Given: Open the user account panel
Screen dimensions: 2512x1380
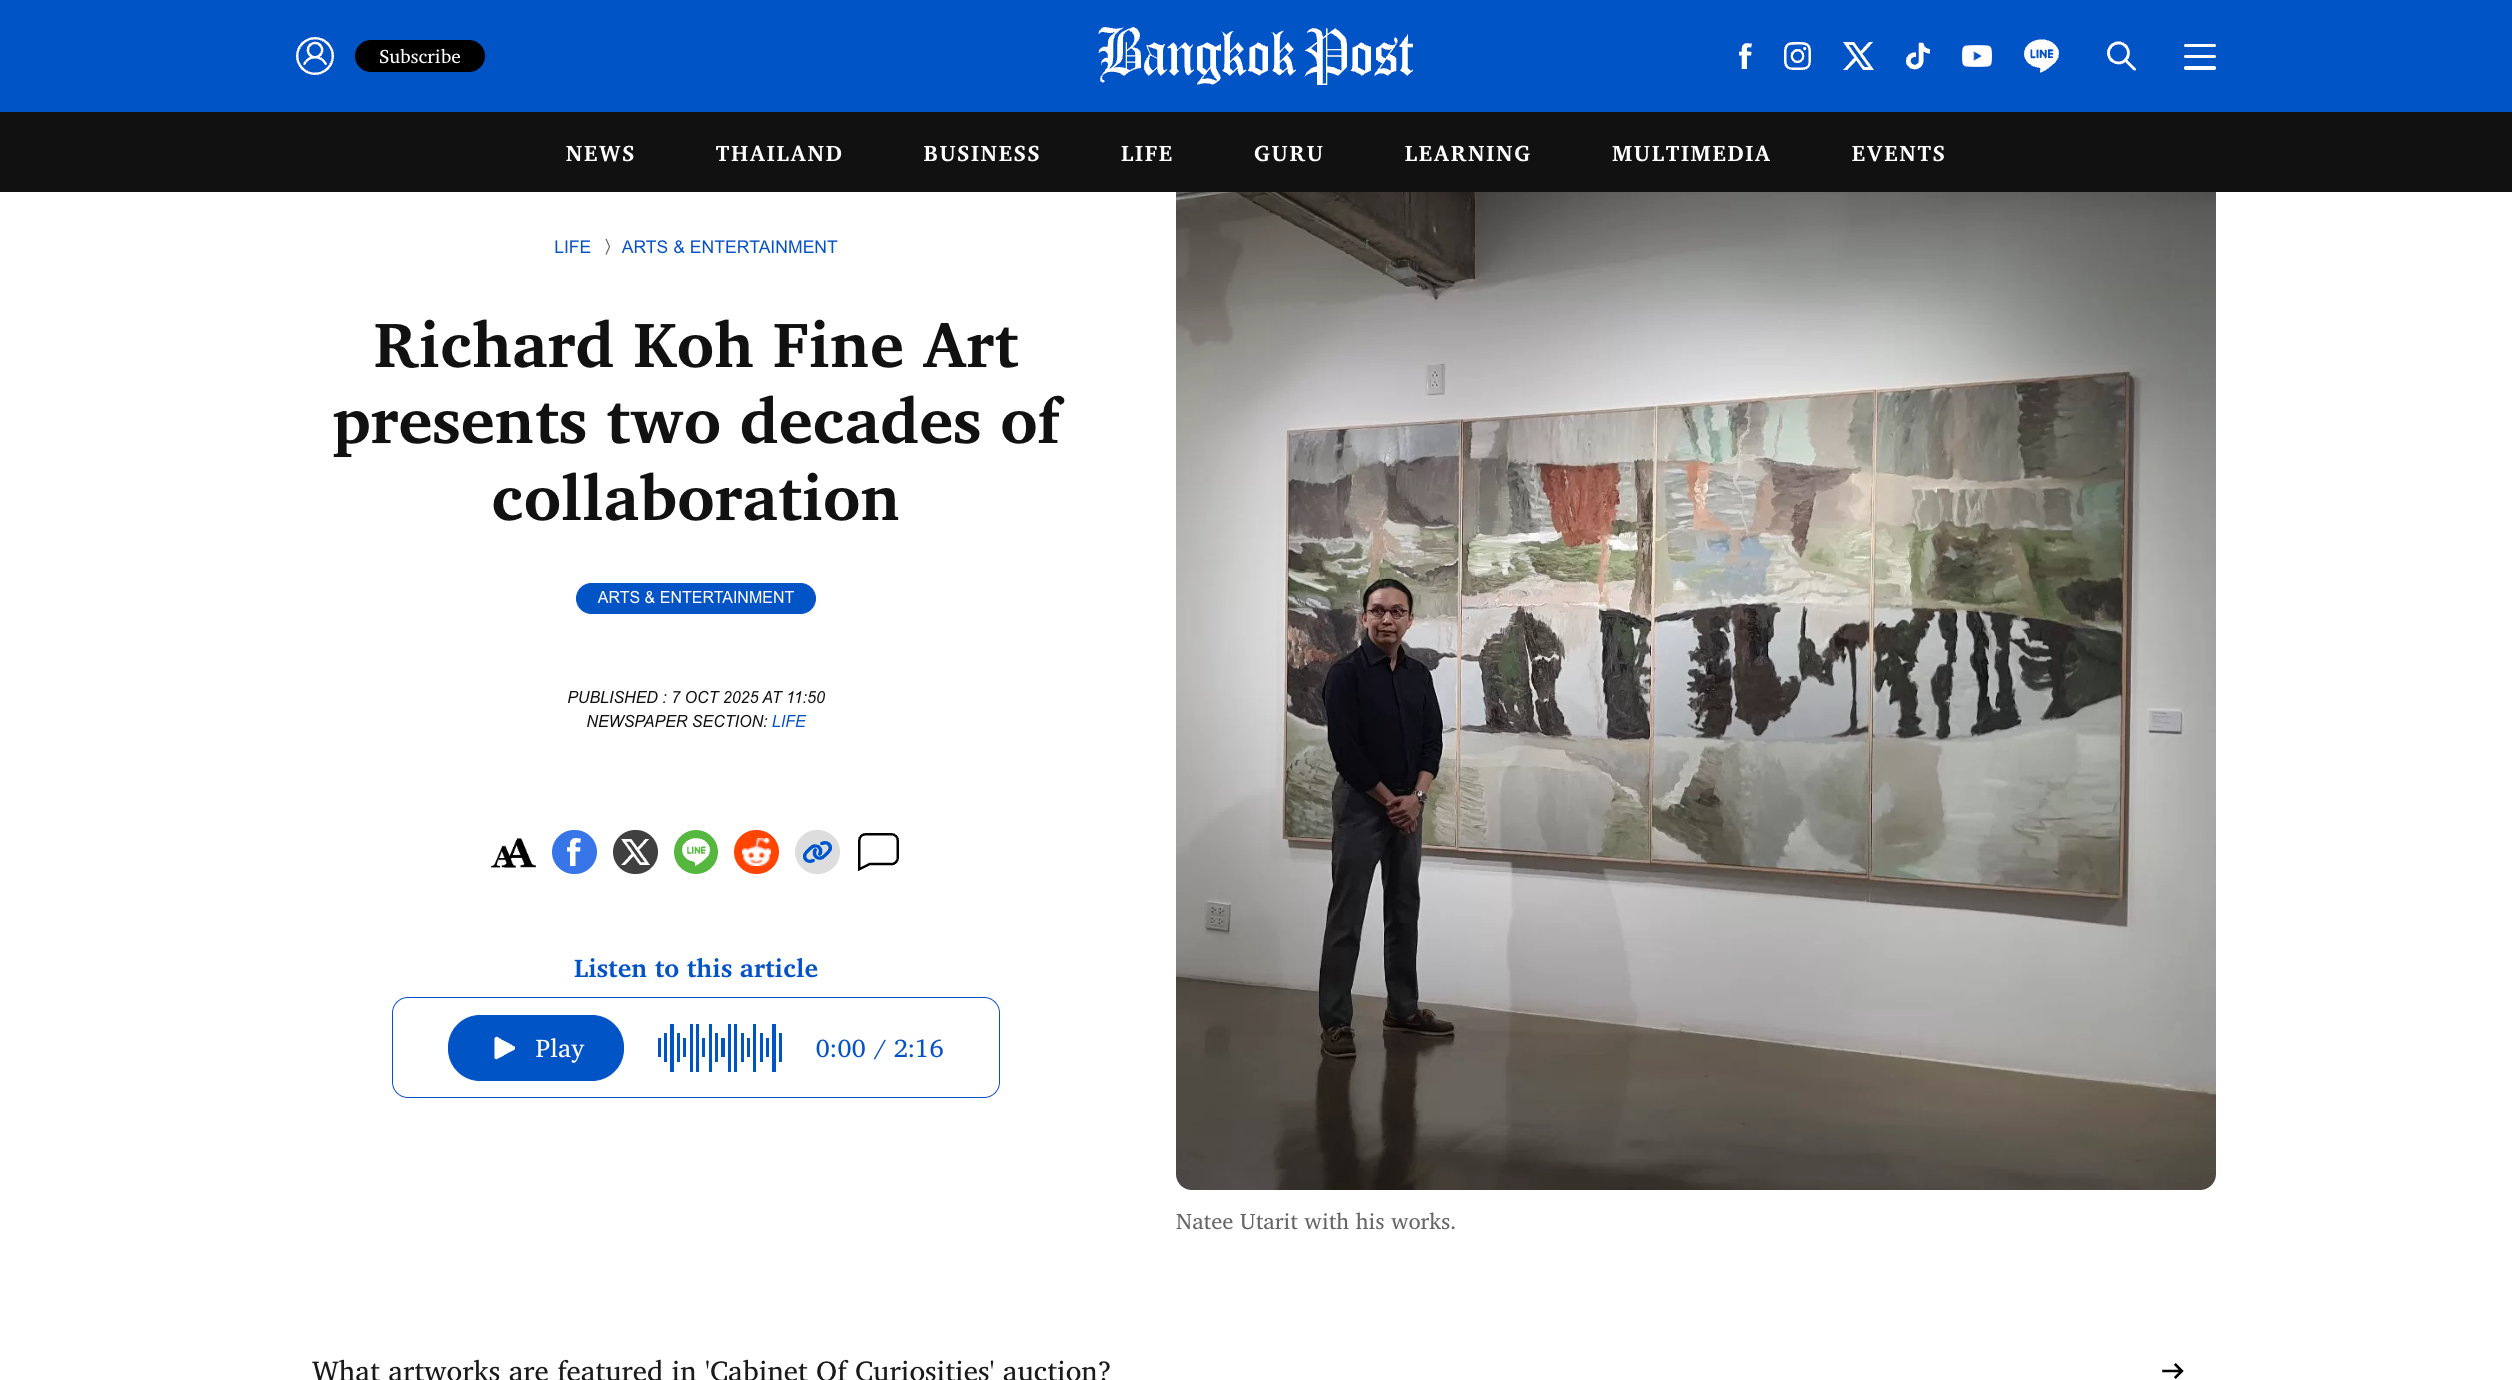Looking at the screenshot, I should [x=315, y=56].
